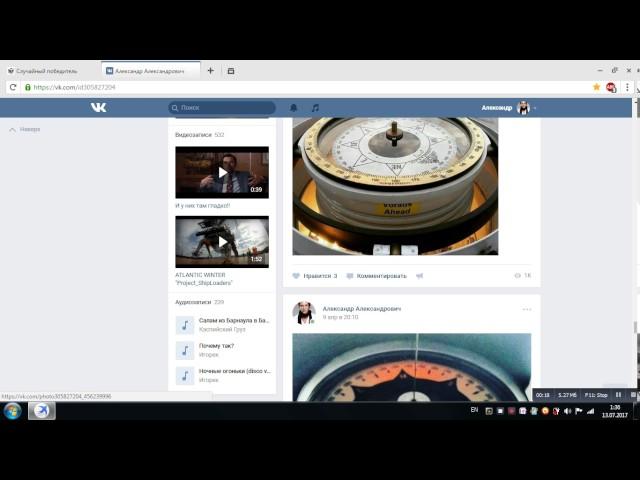Play the 1:52 video thumbnail

coord(222,242)
